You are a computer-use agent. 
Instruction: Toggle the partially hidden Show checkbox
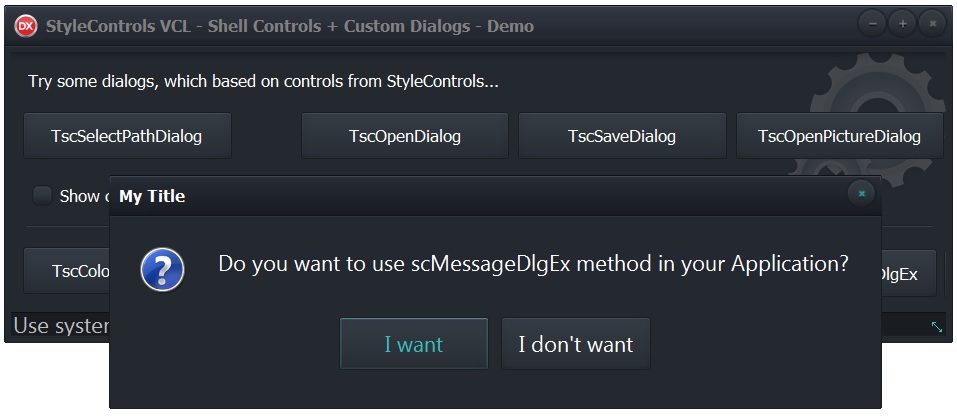(x=42, y=196)
